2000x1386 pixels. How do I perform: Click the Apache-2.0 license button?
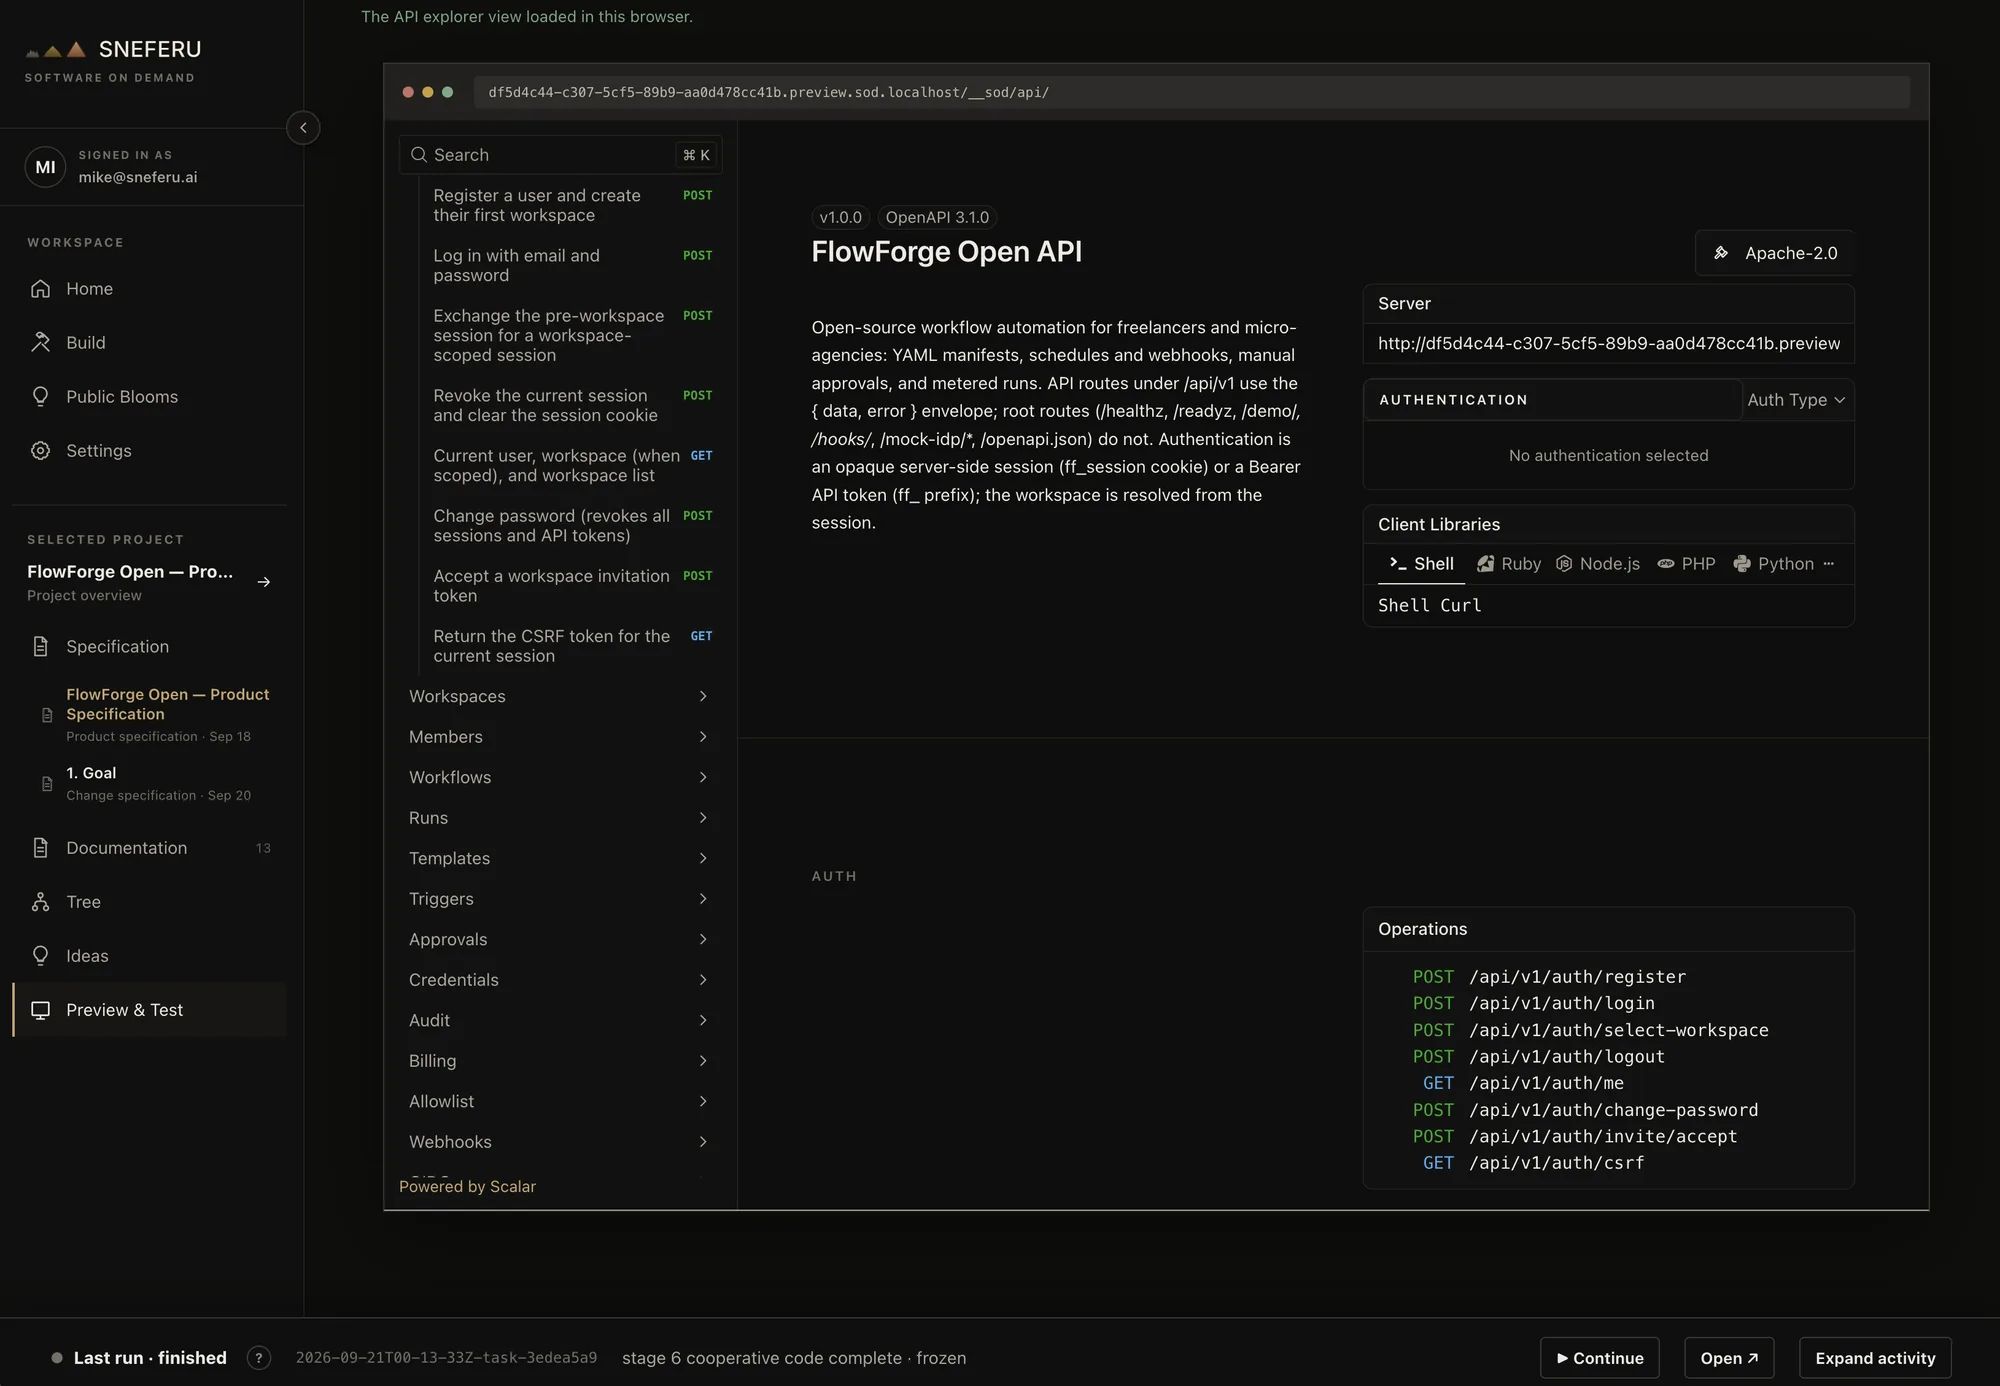[x=1775, y=253]
